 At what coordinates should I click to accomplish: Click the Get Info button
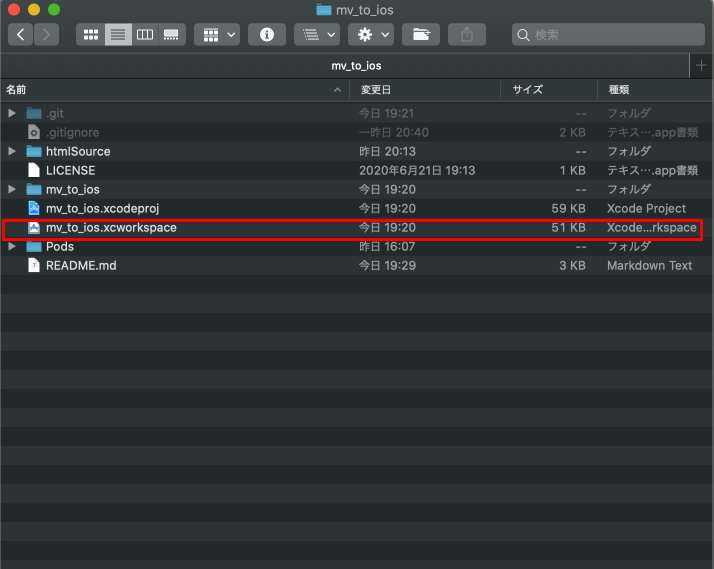pos(267,35)
